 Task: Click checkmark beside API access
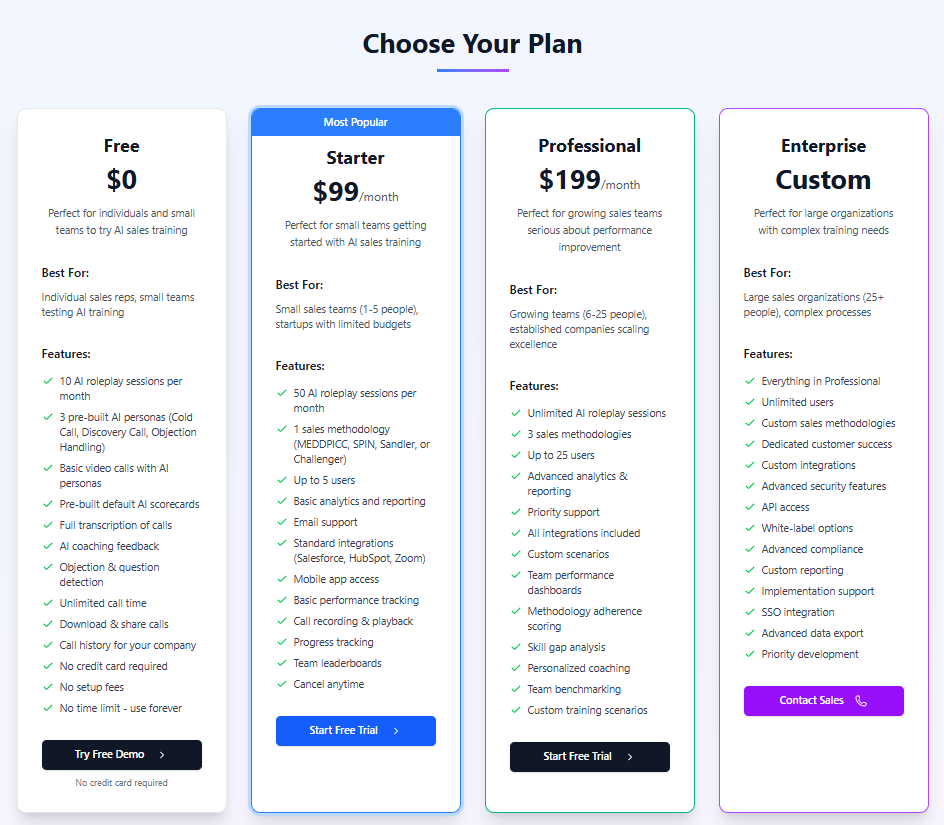click(x=750, y=507)
